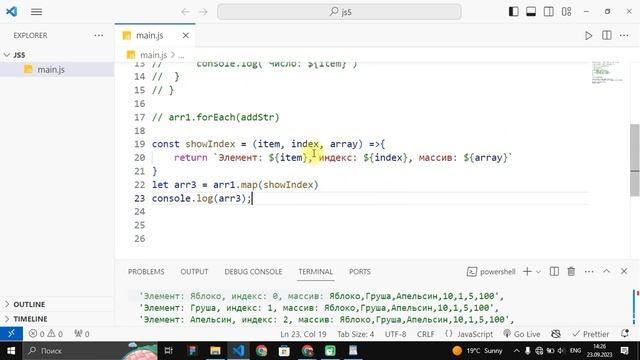Click line number 19 in the gutter

click(x=140, y=144)
